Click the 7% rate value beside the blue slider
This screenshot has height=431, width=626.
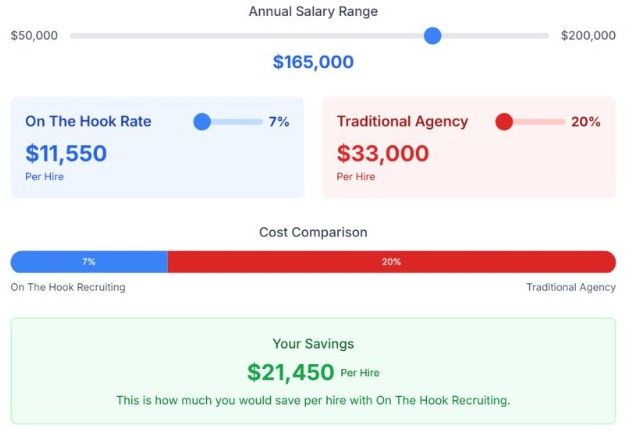278,122
